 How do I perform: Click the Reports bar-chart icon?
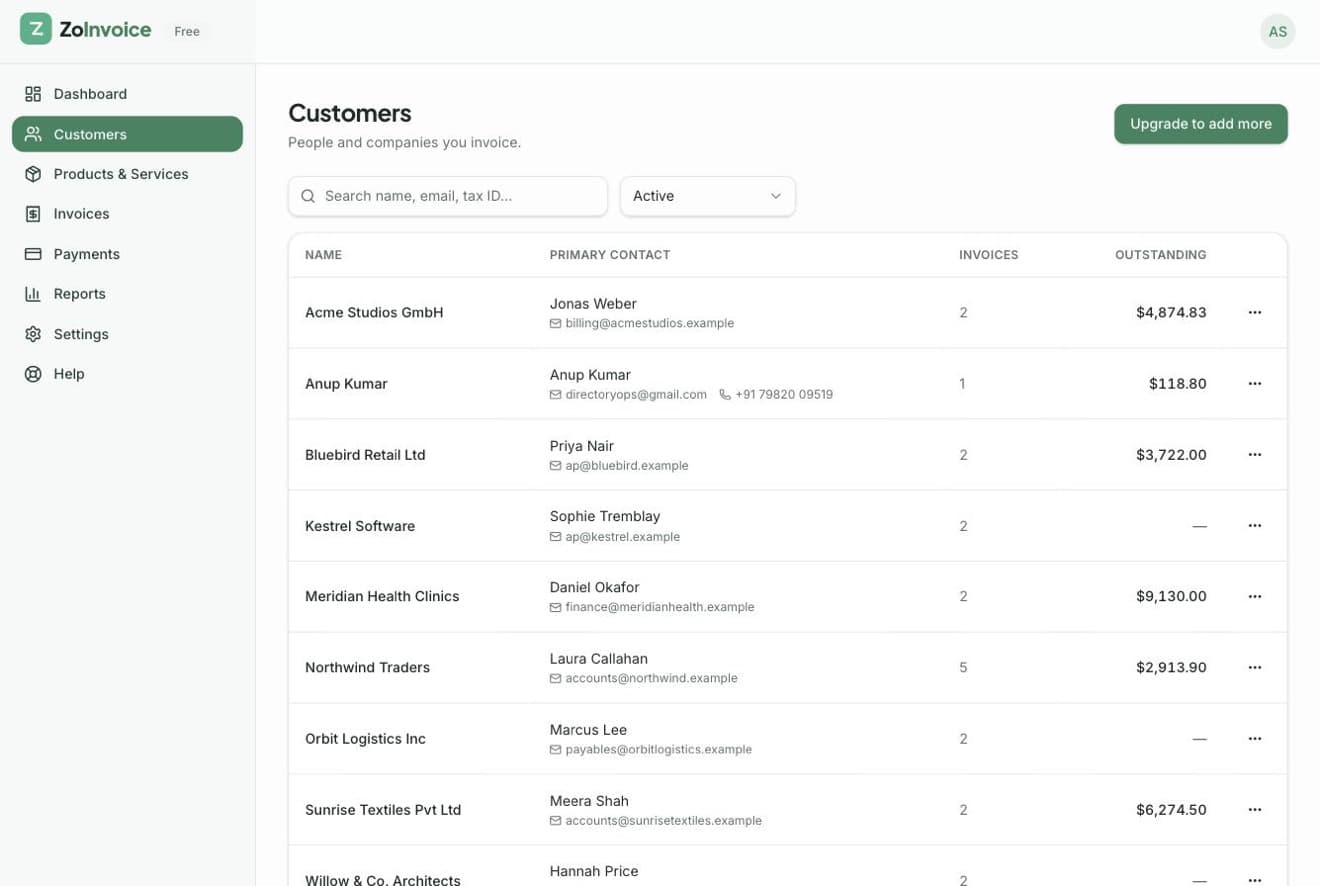33,294
